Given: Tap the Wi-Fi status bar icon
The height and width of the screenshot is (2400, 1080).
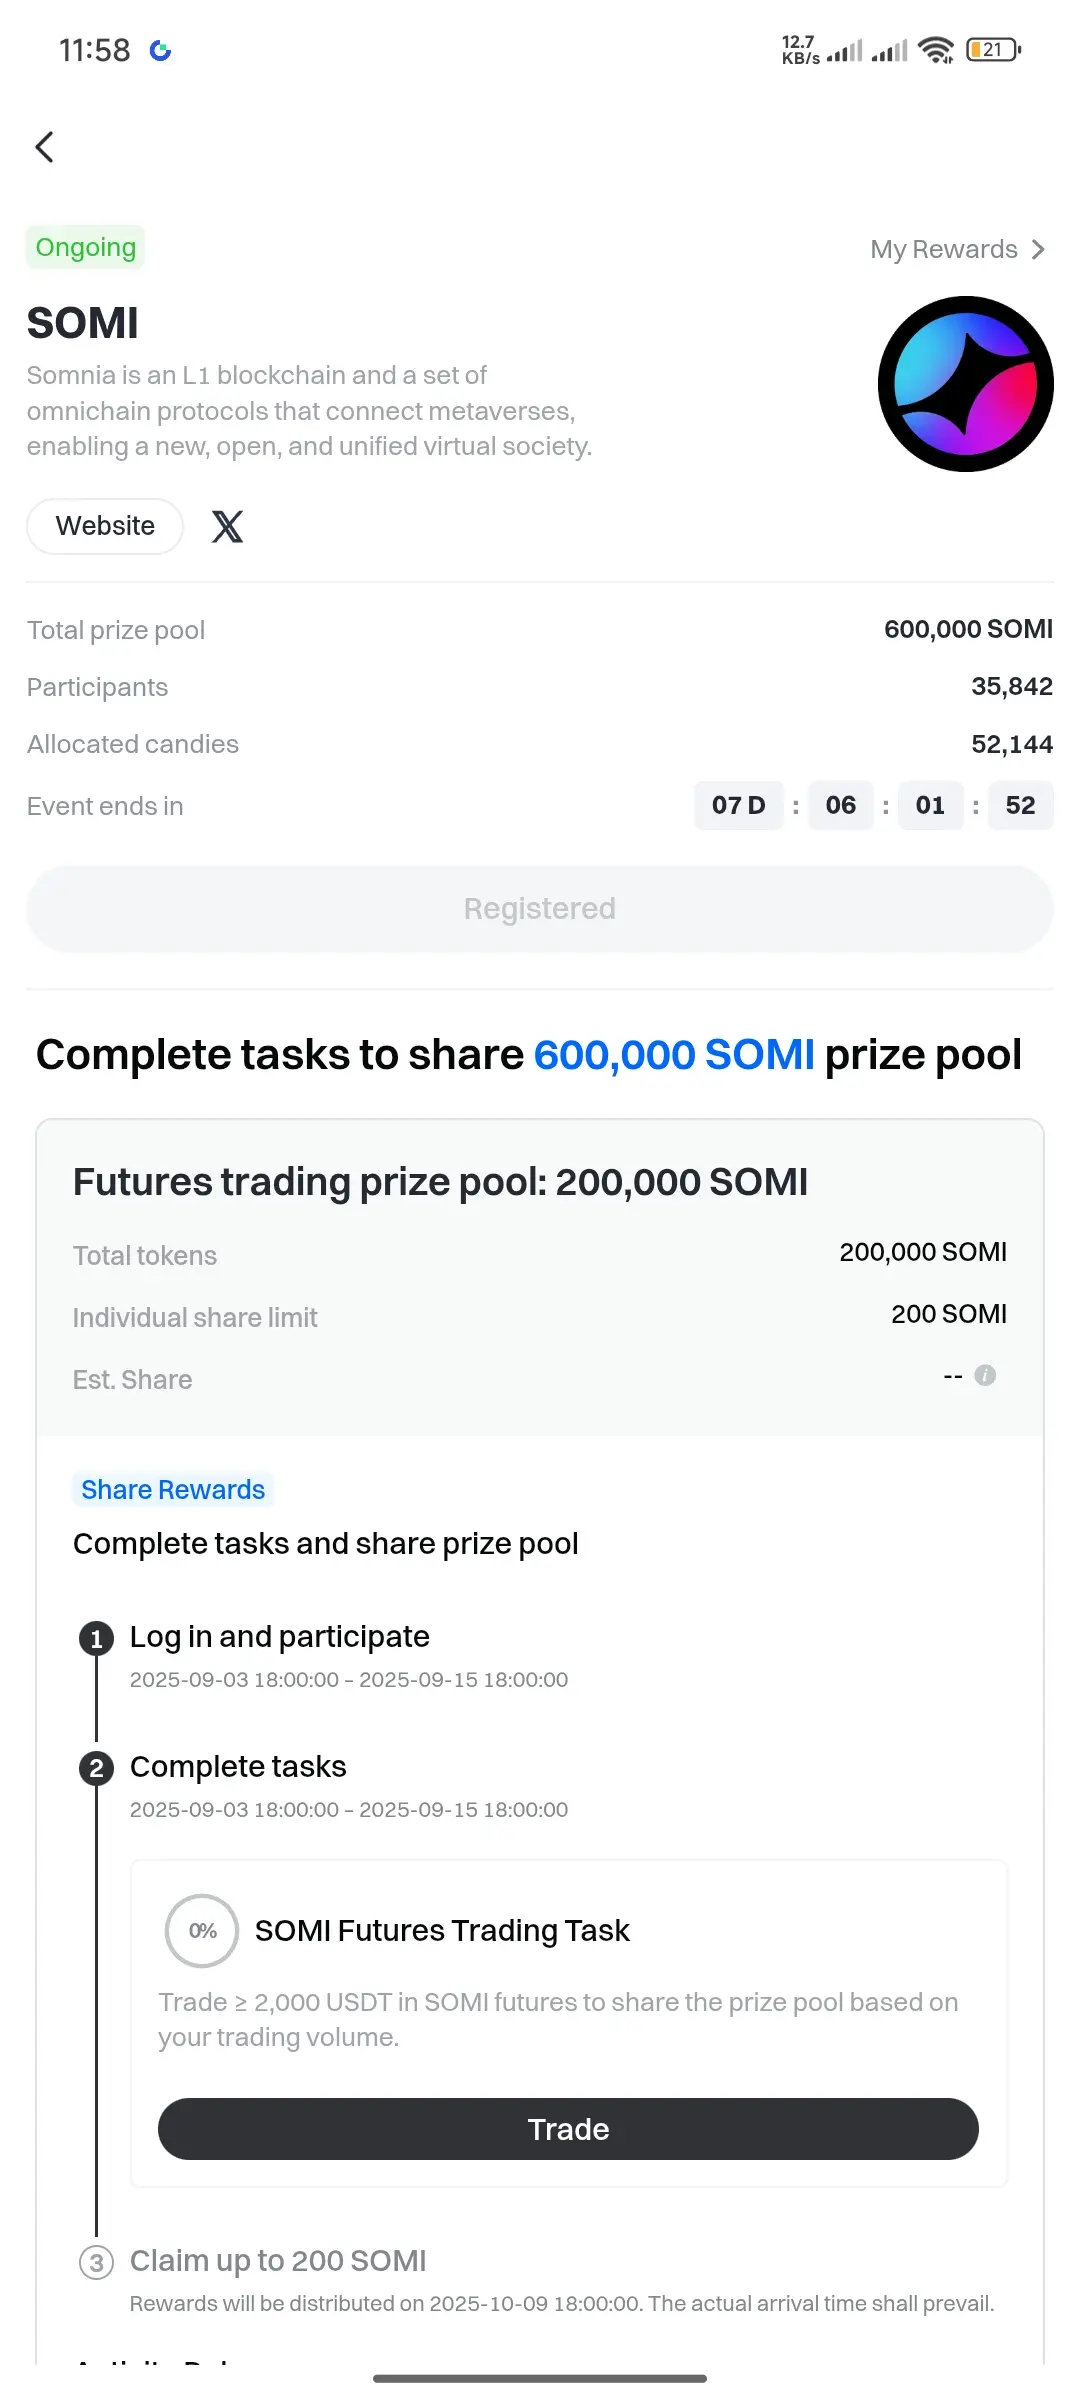Looking at the screenshot, I should [936, 49].
